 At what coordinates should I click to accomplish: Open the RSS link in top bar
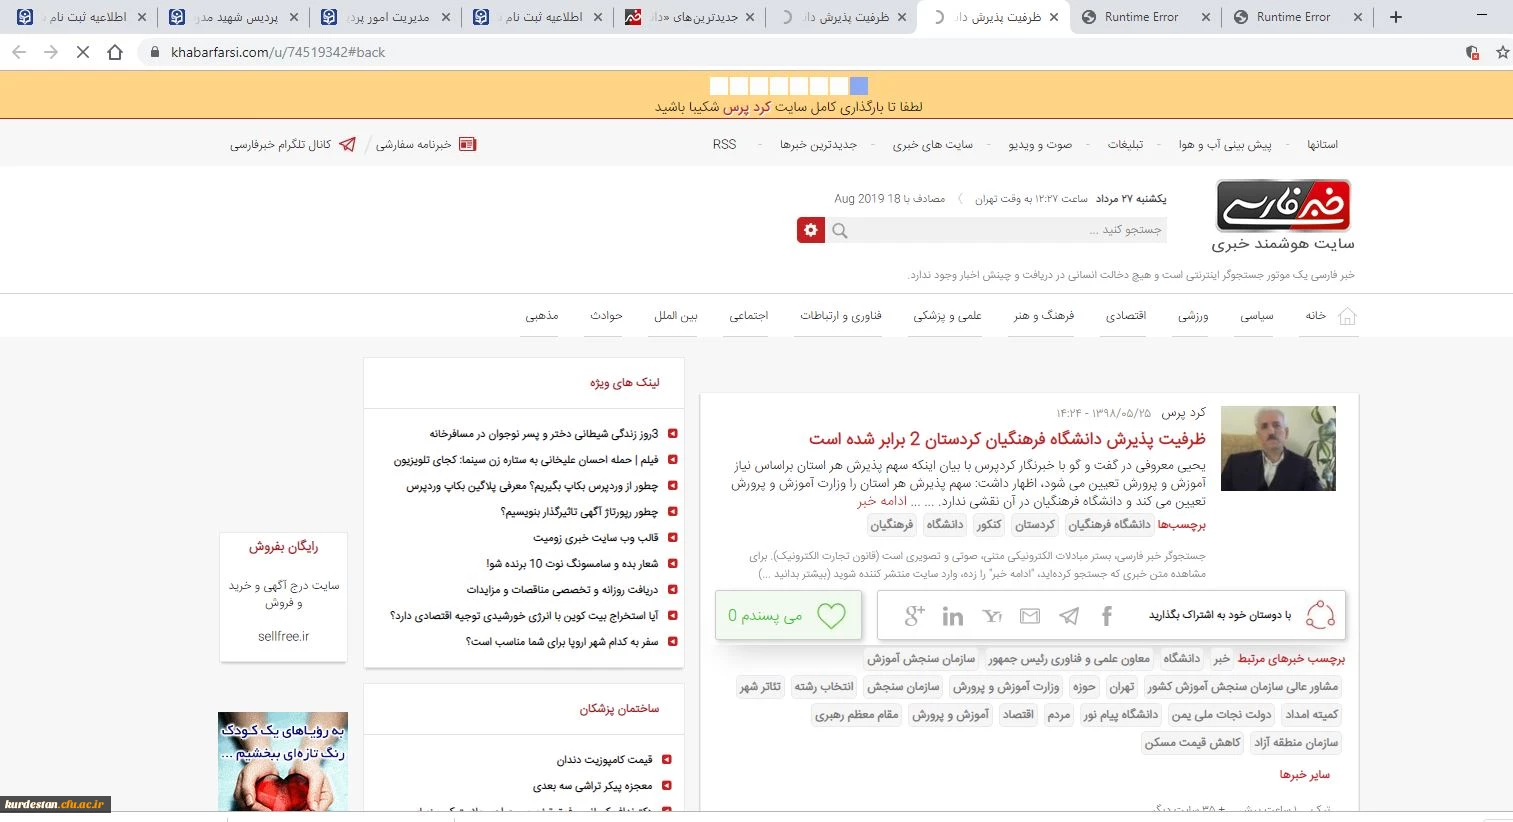724,145
